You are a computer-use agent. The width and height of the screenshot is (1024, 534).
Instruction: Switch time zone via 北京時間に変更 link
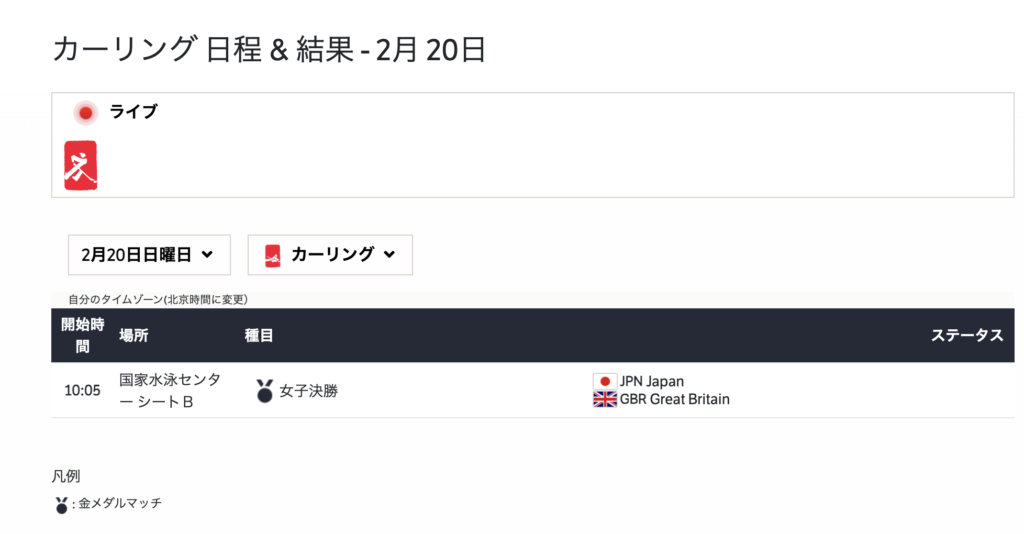[x=206, y=300]
